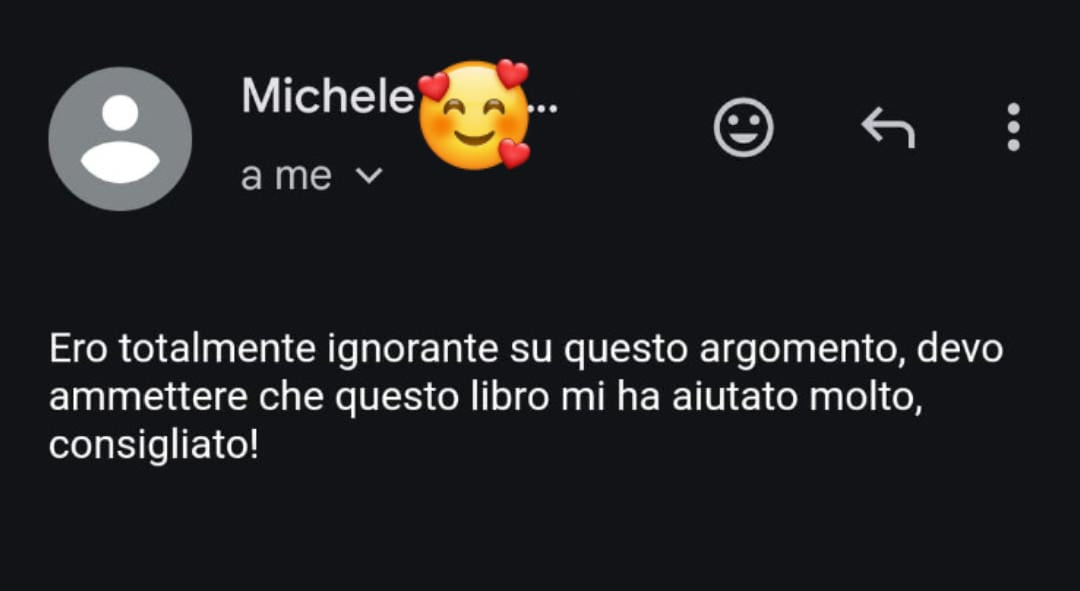Screen dimensions: 1080x591
Task: Tap the word 'devo' in the first line
Action: 959,350
